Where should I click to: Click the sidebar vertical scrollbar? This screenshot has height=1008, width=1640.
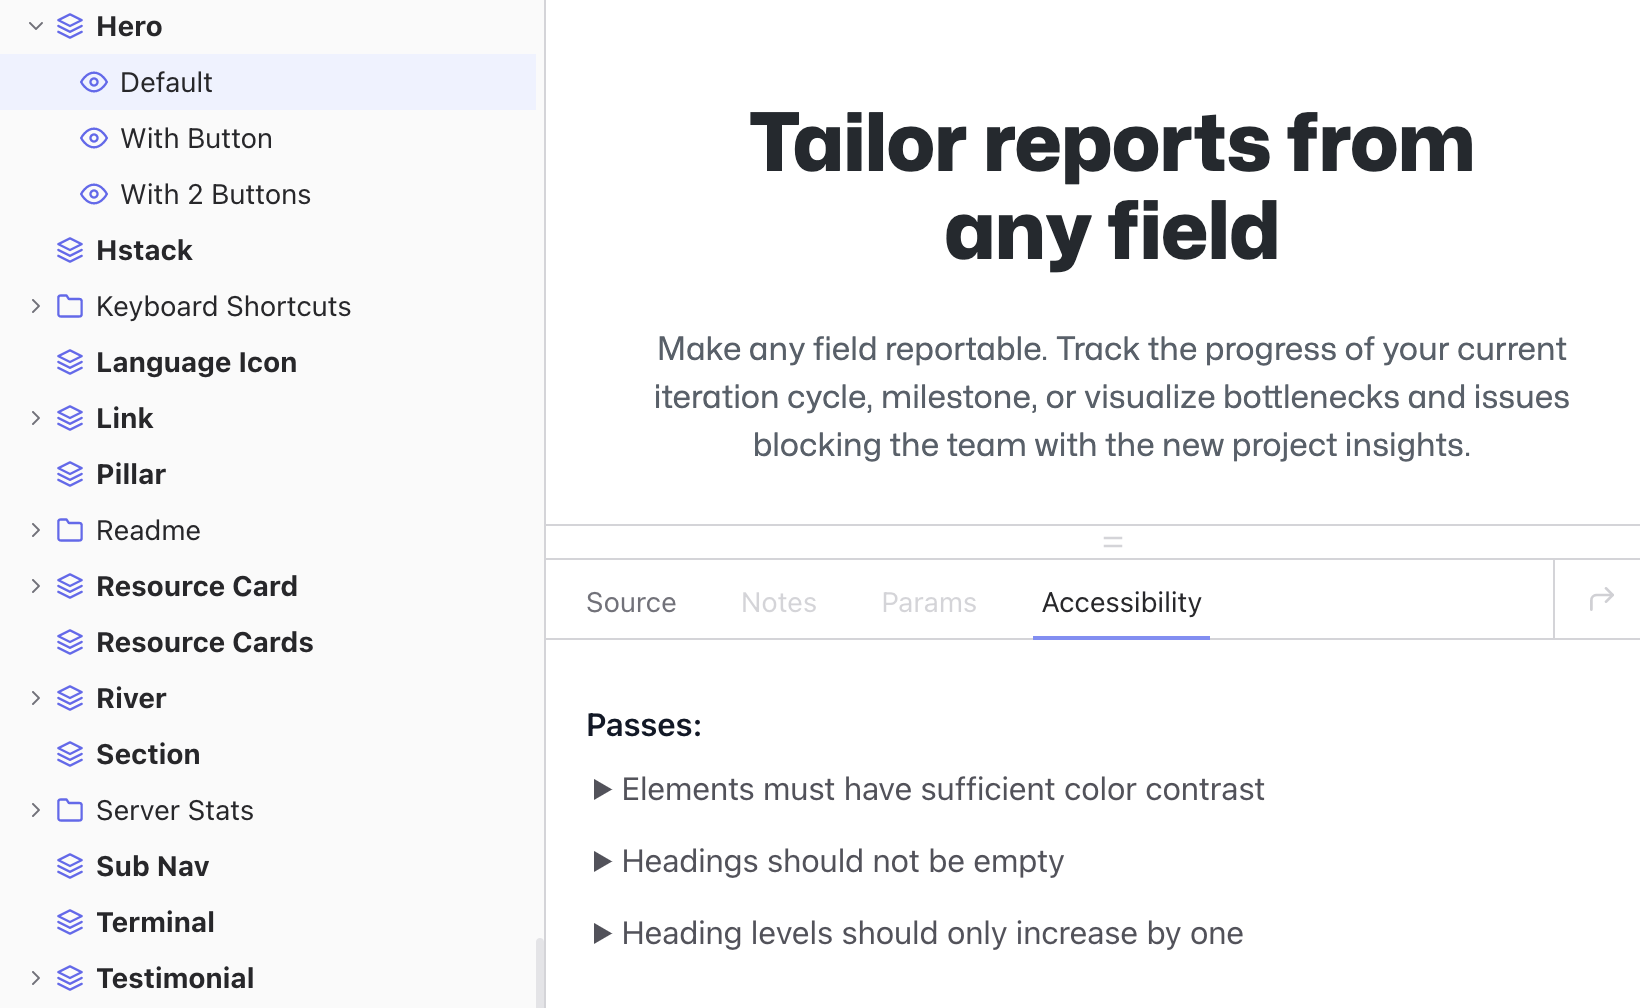pos(540,972)
